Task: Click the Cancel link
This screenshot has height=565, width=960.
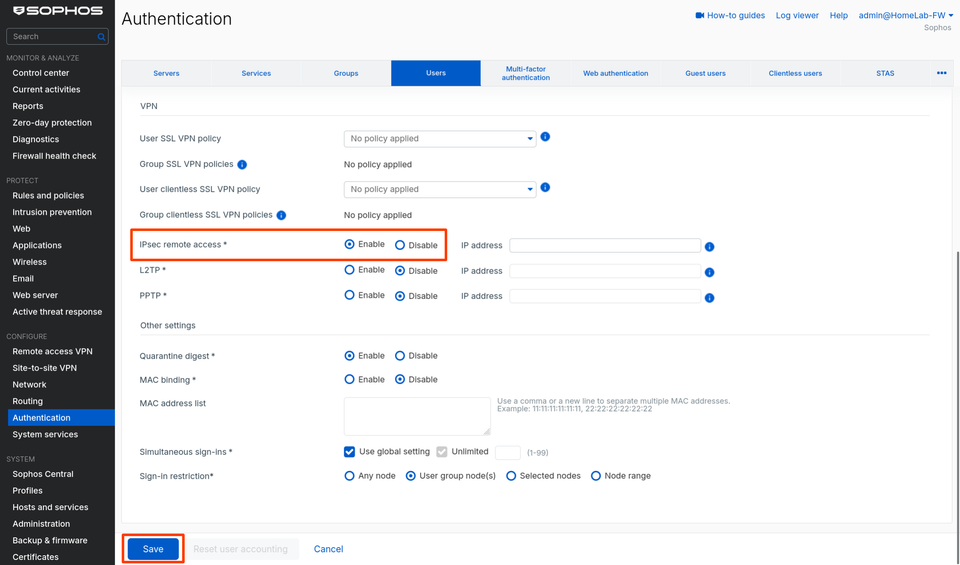Action: pos(328,549)
